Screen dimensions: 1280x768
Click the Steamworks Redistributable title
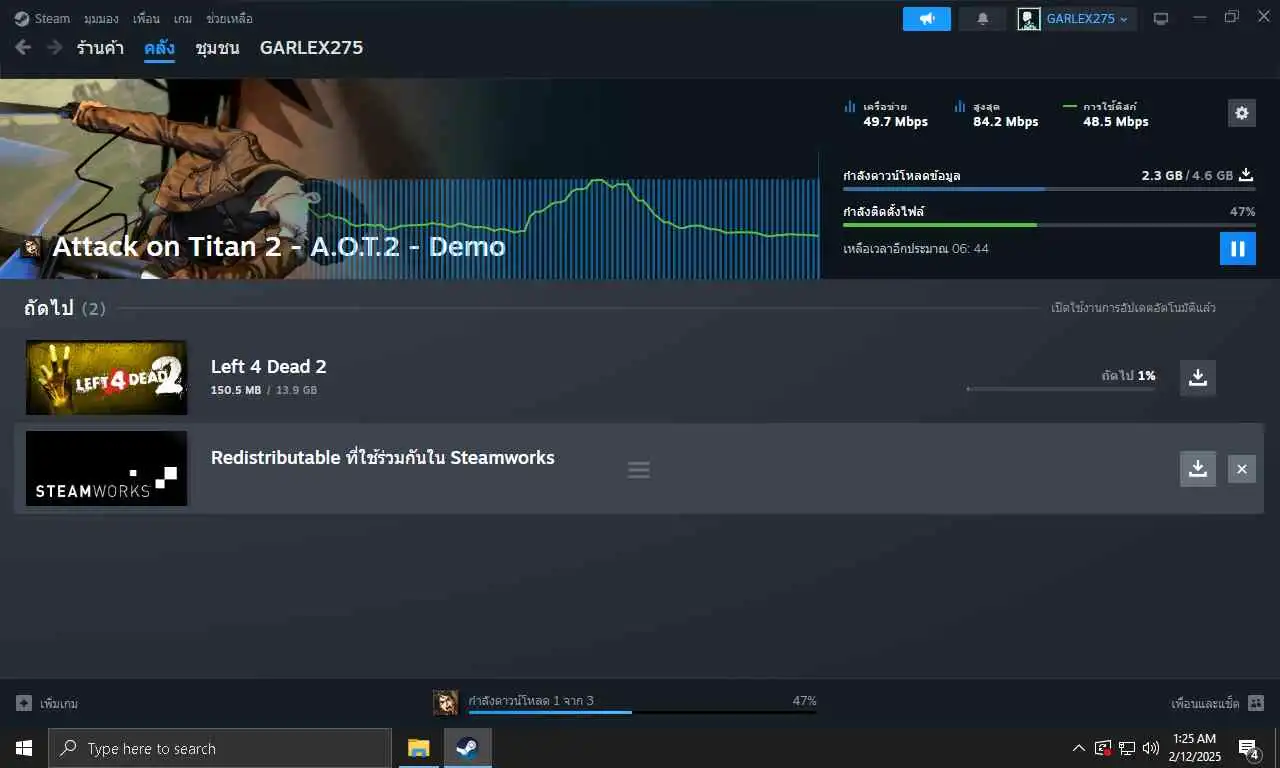pyautogui.click(x=383, y=458)
